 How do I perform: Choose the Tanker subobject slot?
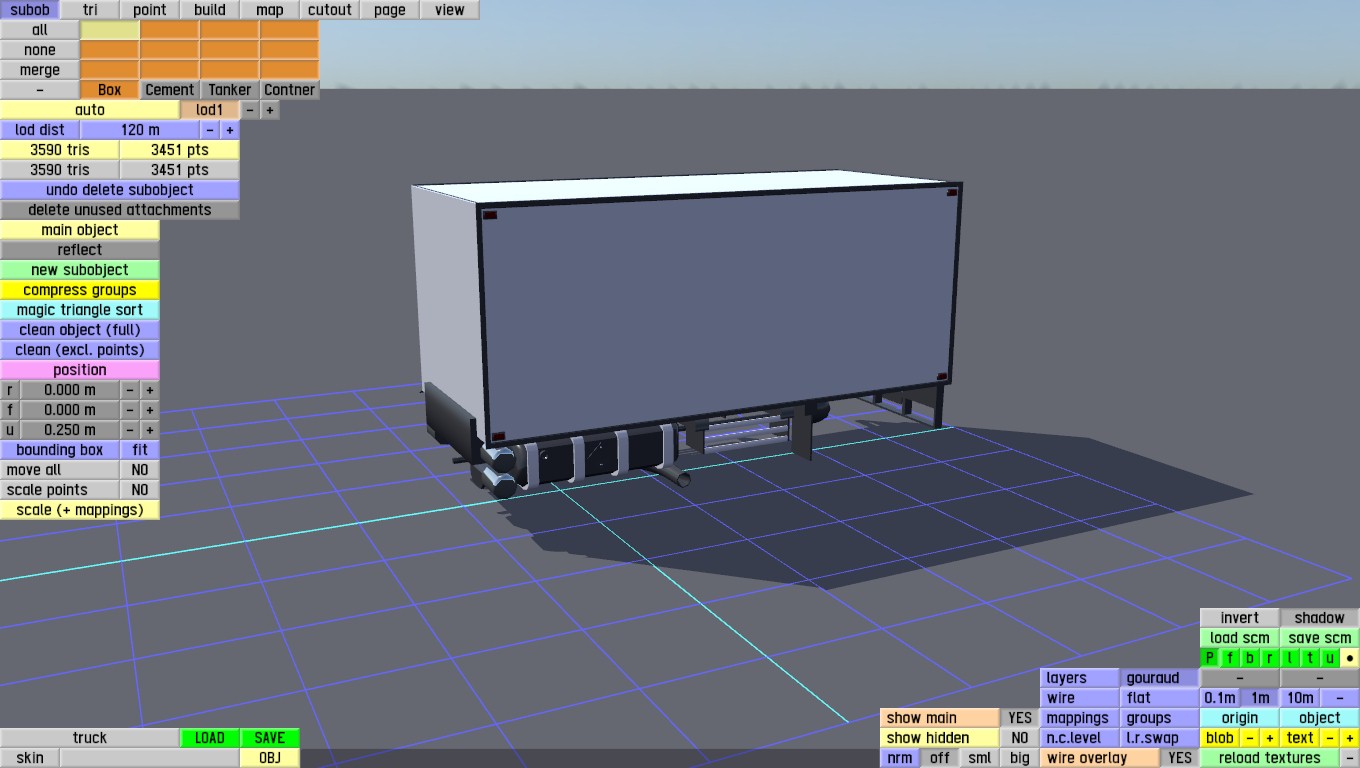click(230, 90)
